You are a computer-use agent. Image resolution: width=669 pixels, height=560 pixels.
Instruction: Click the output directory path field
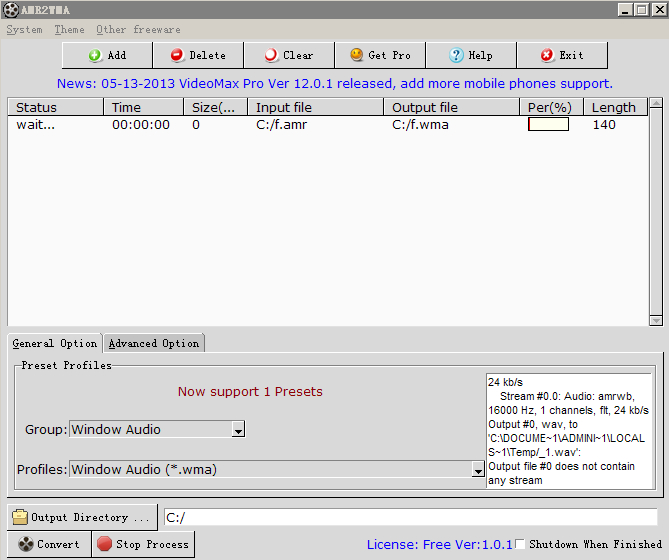coord(410,517)
